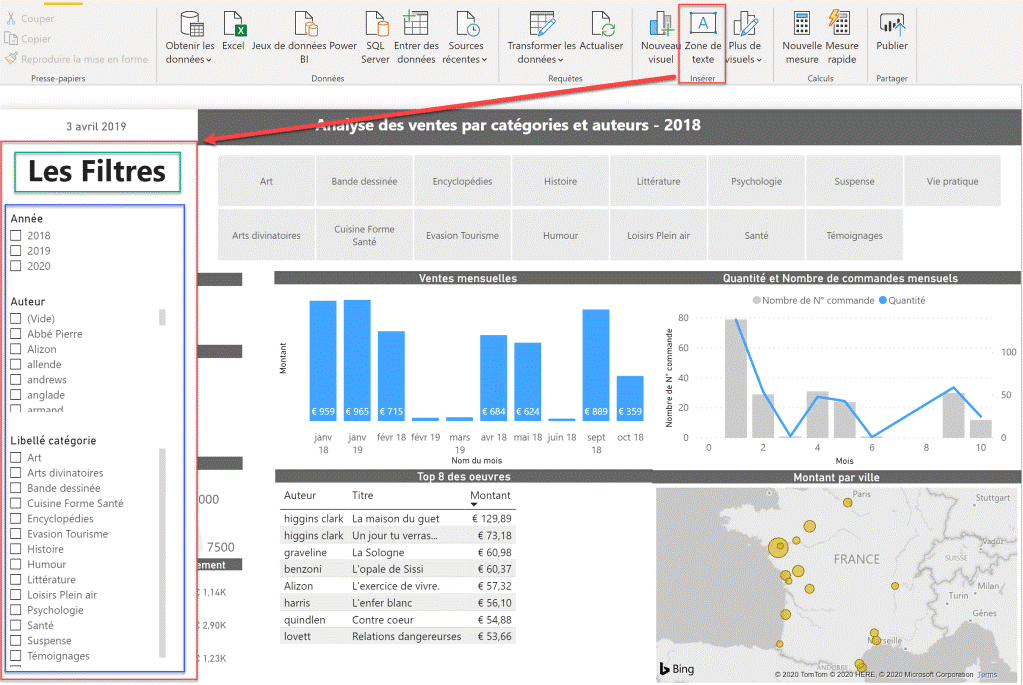1023x685 pixels.
Task: Click the Titre column header
Action: (363, 495)
